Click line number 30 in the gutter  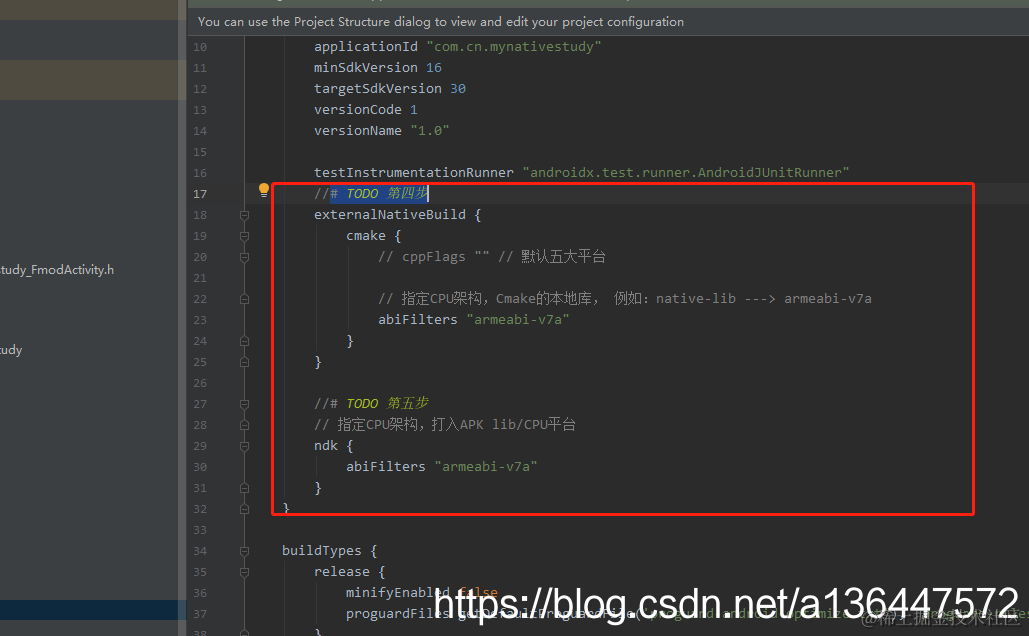click(200, 467)
